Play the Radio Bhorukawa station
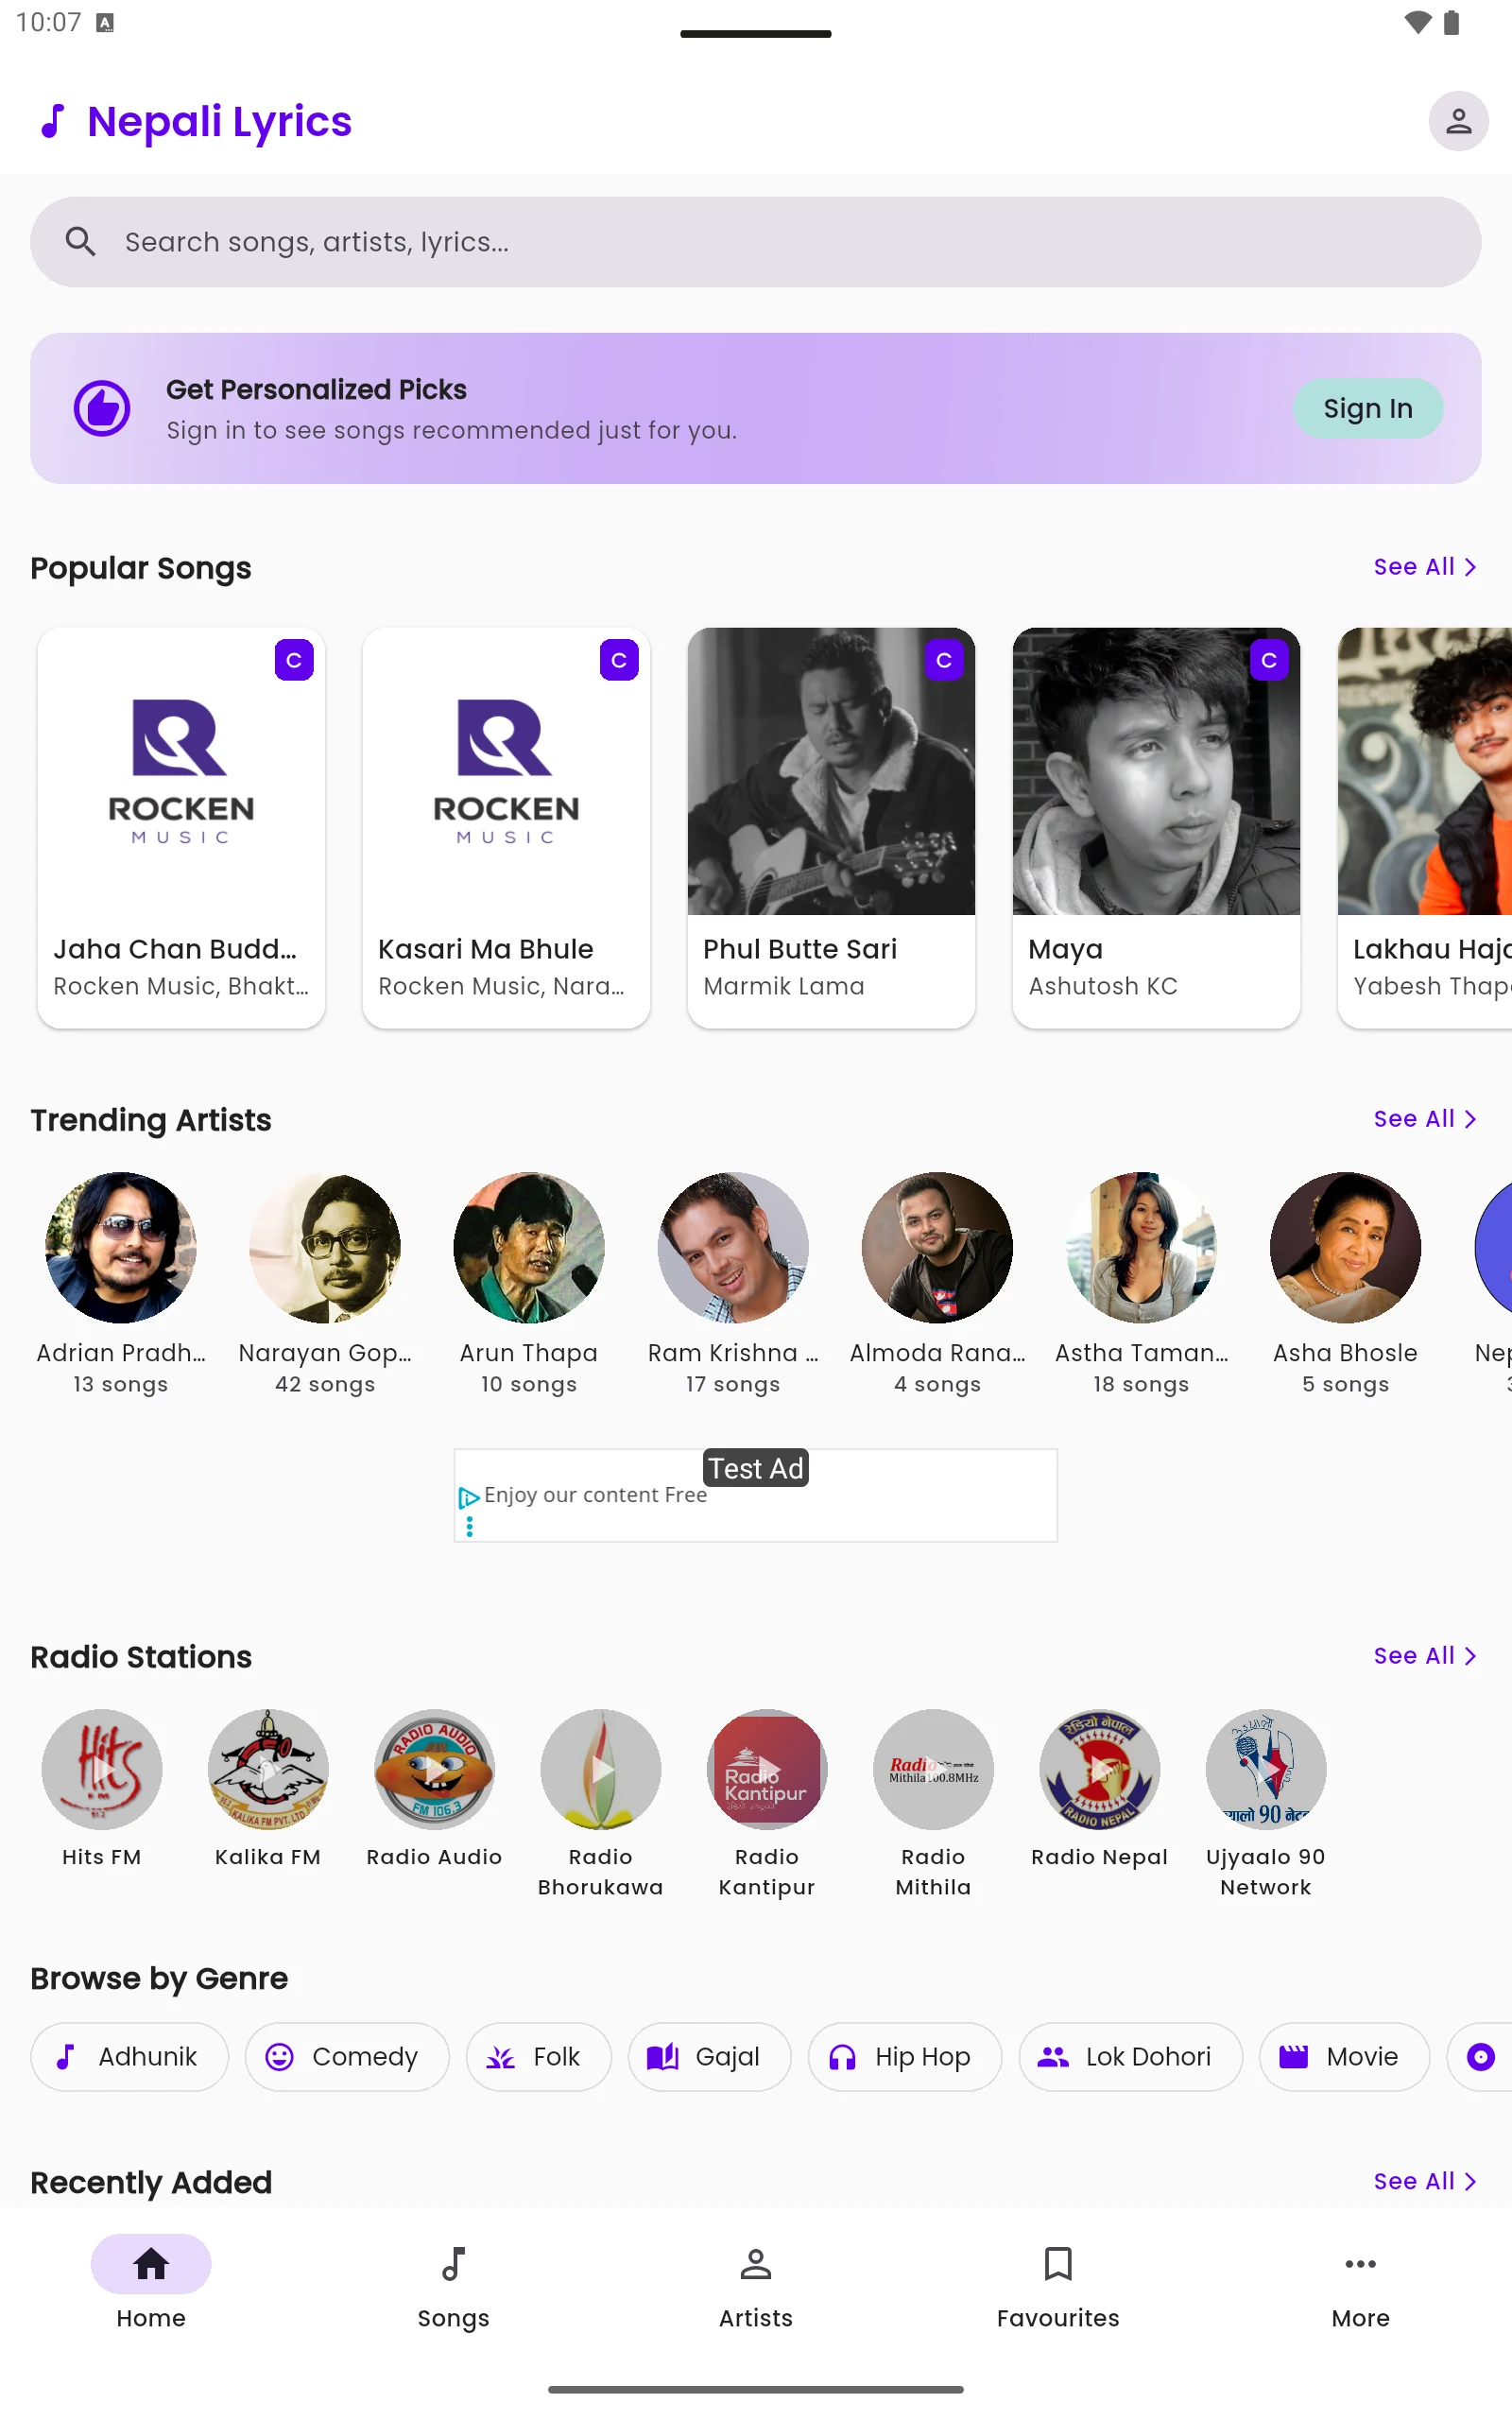Screen dimensions: 1512x2420 pos(601,1769)
